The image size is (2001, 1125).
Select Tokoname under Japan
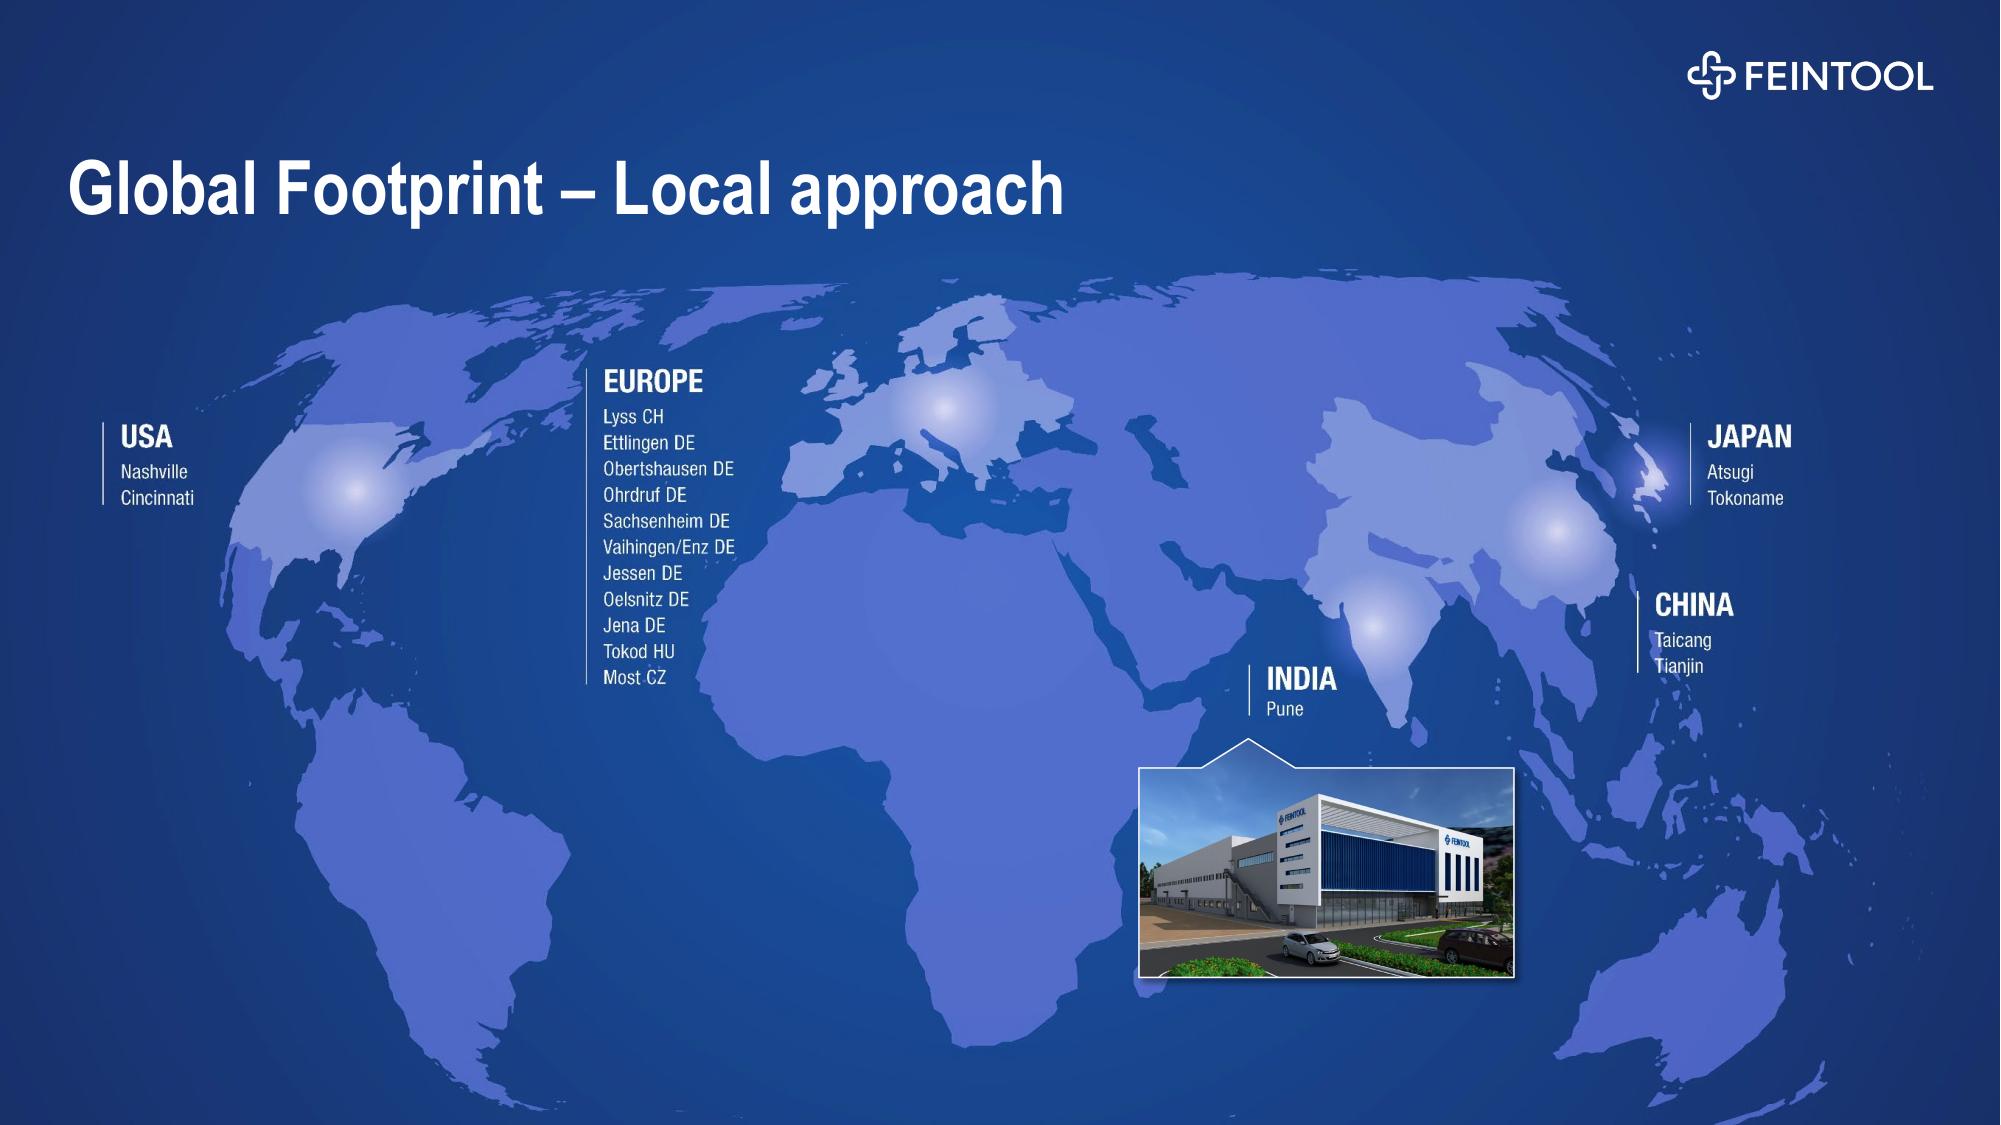coord(1745,498)
